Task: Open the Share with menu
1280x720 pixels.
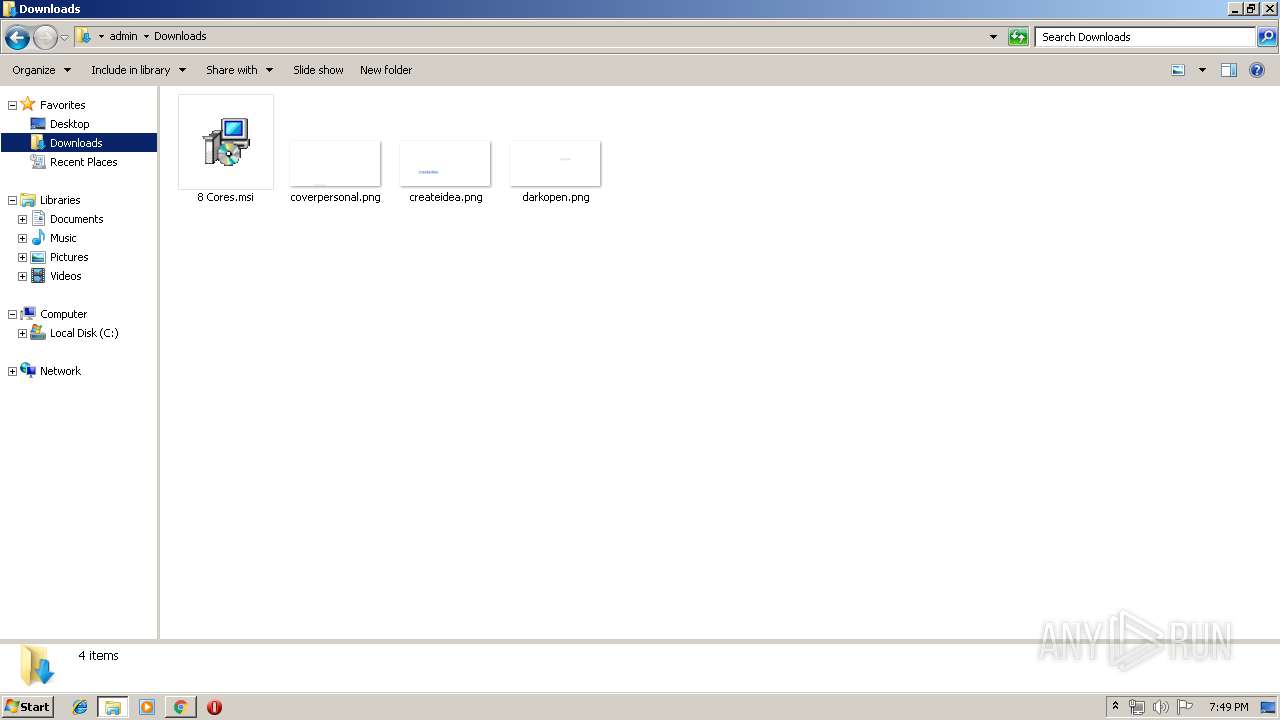Action: [x=239, y=70]
